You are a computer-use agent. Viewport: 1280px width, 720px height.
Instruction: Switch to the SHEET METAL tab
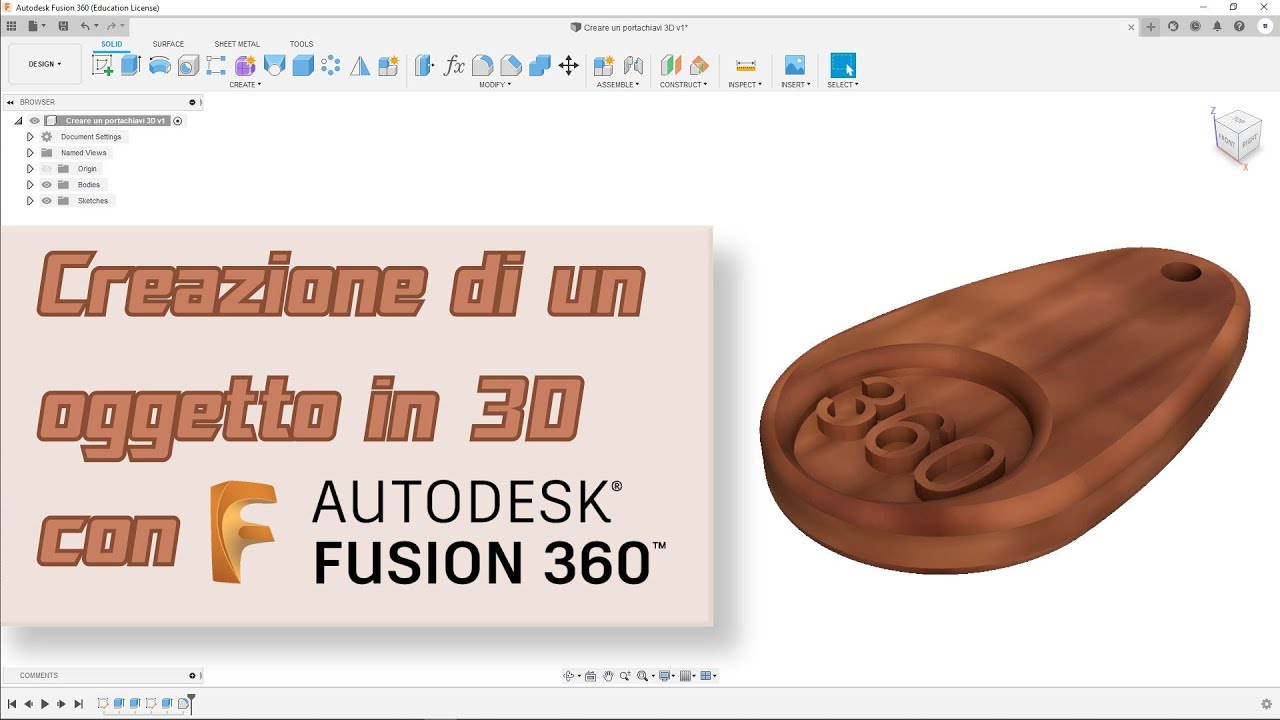click(237, 44)
